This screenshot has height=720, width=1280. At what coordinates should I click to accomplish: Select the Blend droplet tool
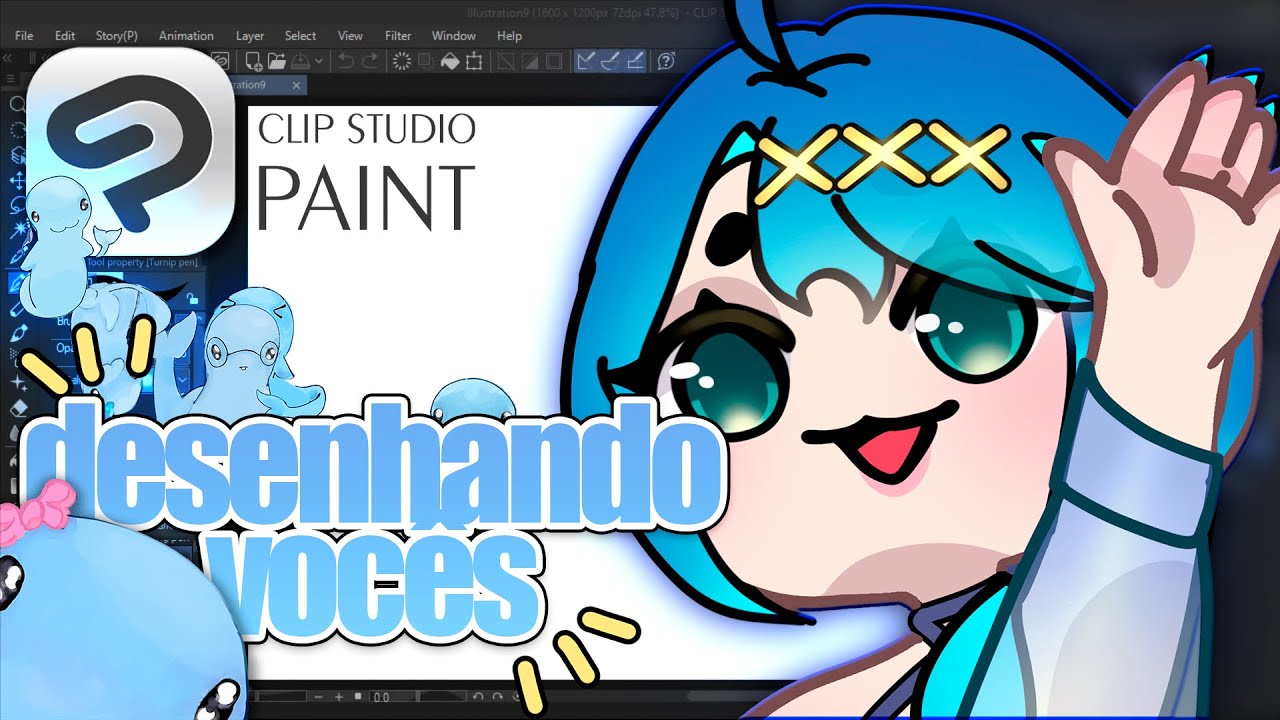pos(15,433)
